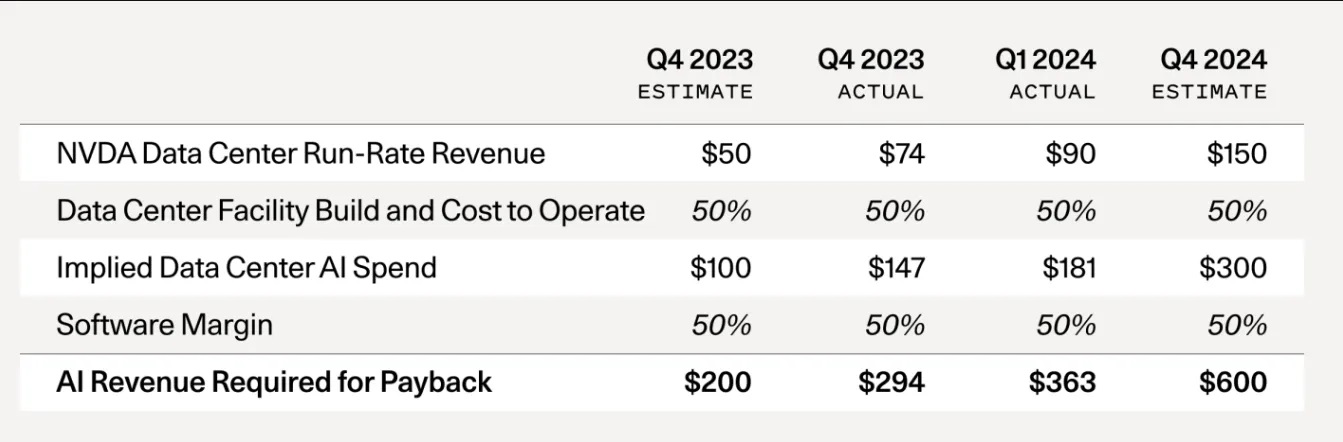1343x442 pixels.
Task: Click the Implied Data Center AI Spend label
Action: (246, 267)
